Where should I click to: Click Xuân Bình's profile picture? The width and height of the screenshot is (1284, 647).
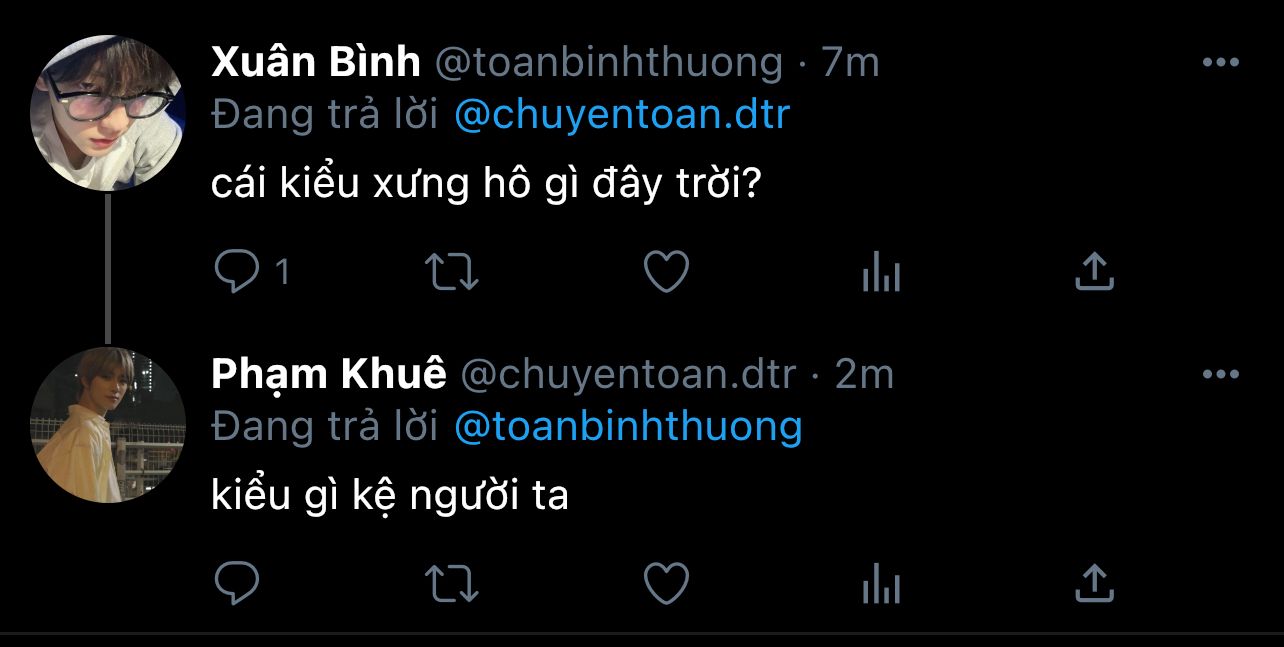coord(108,113)
